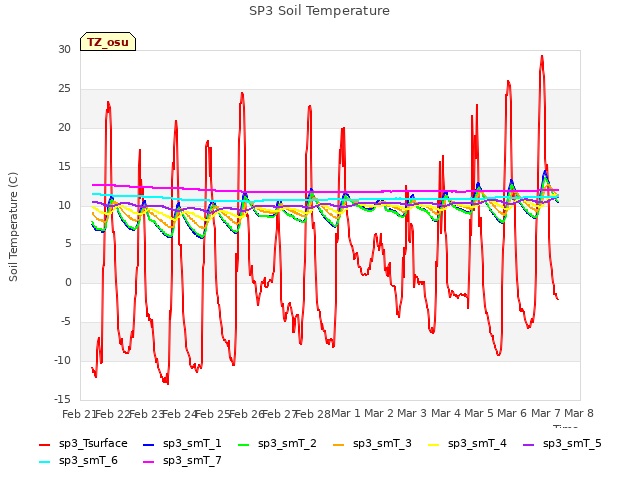640x480 pixels.
Task: Click the 15 y-axis tick label
Action: (x=64, y=167)
